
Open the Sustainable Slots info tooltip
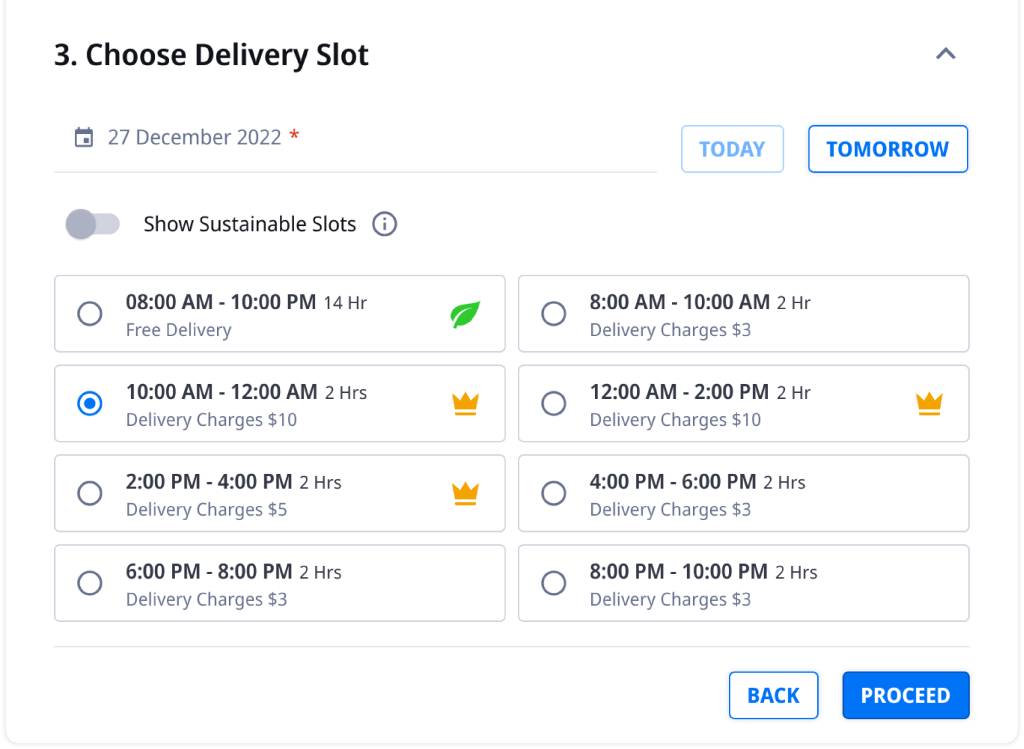click(x=384, y=224)
